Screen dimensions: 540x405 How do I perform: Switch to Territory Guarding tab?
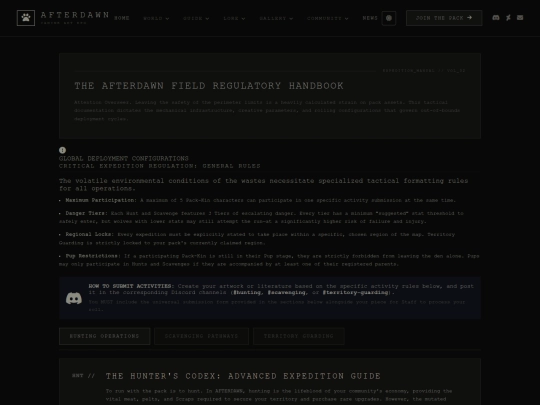click(x=299, y=336)
